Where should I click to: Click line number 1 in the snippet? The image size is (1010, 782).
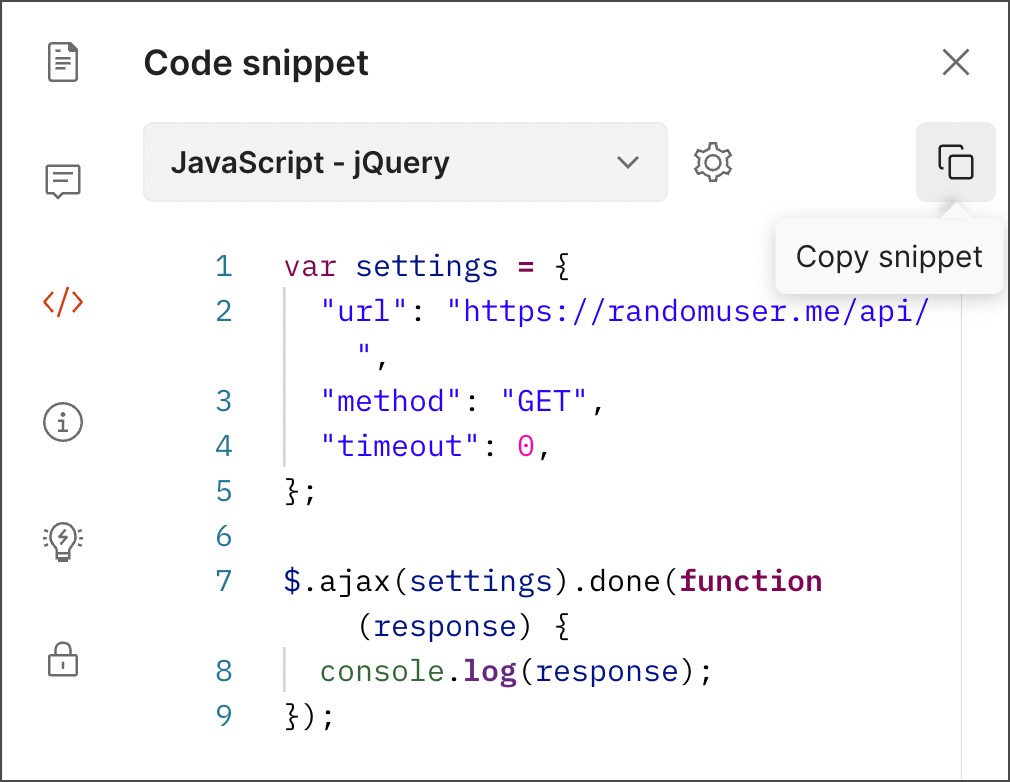point(223,266)
